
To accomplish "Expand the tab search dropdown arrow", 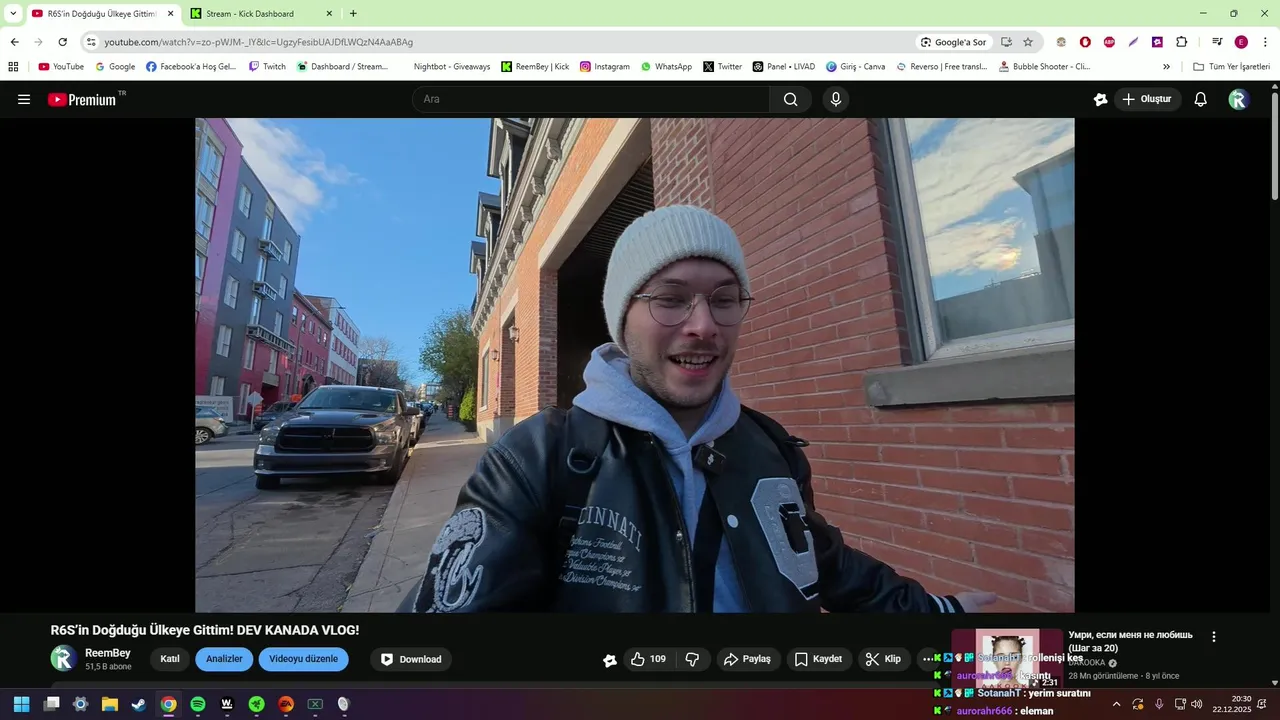I will coord(13,13).
